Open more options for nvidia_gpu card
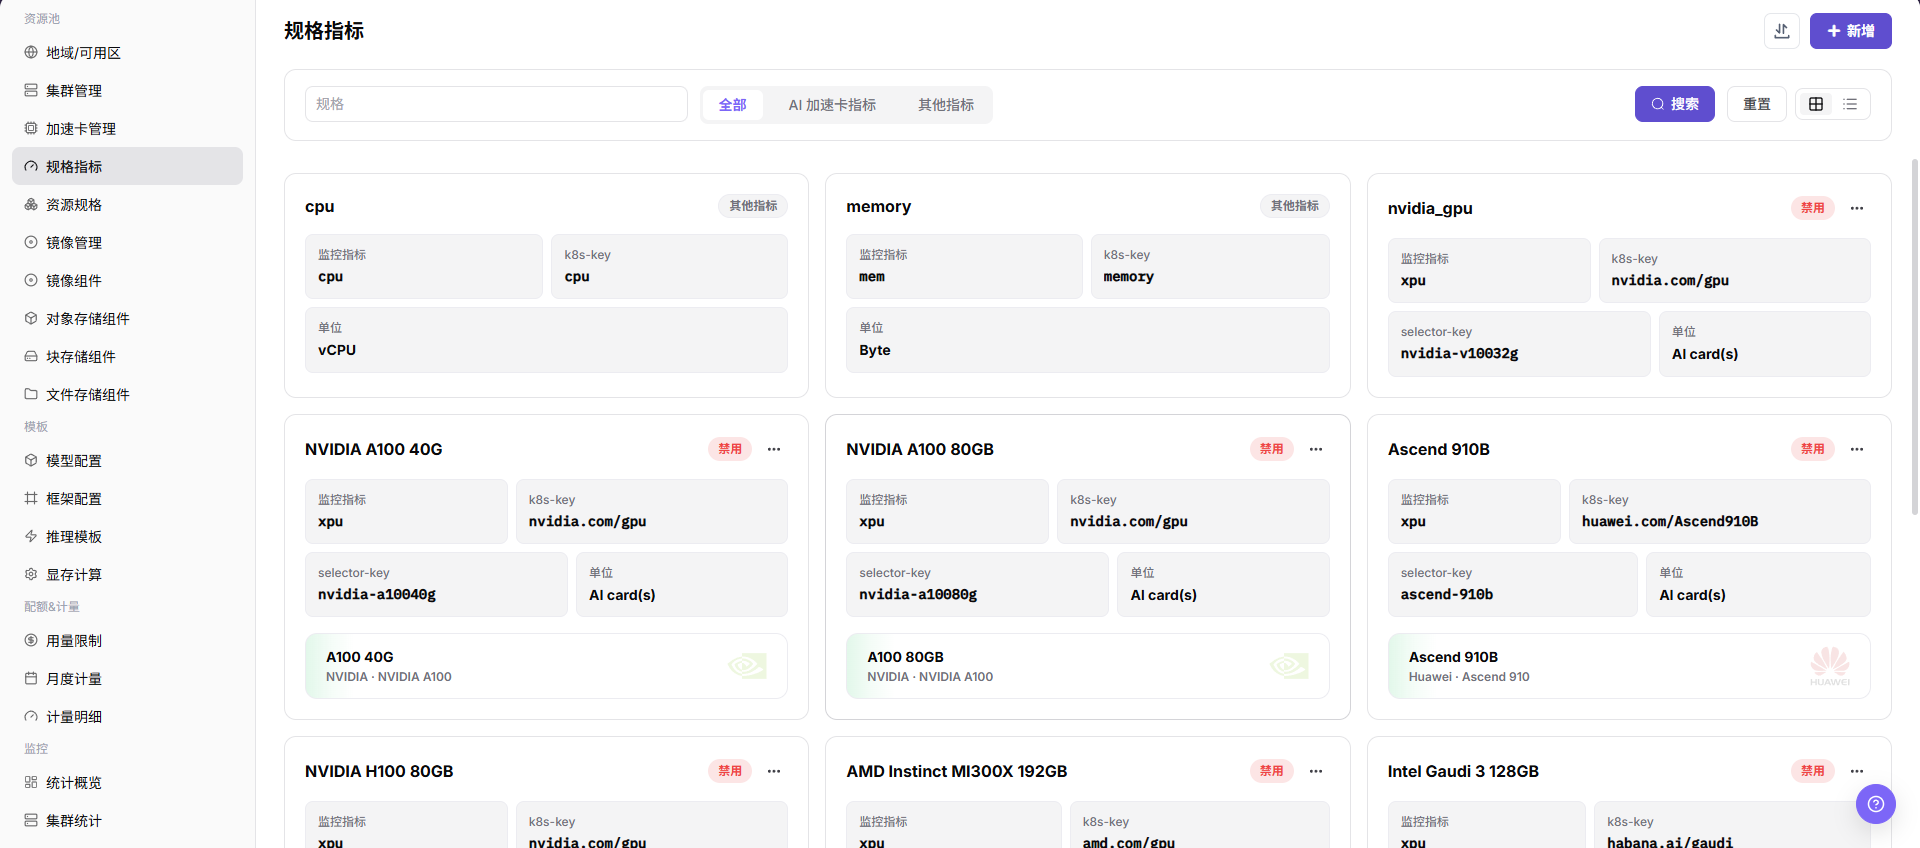Viewport: 1920px width, 848px height. pos(1857,208)
